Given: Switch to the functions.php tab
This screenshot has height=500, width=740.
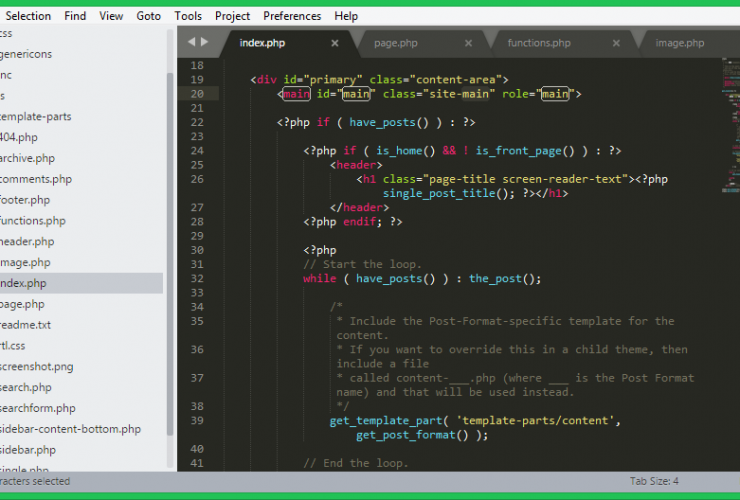Looking at the screenshot, I should click(x=539, y=43).
